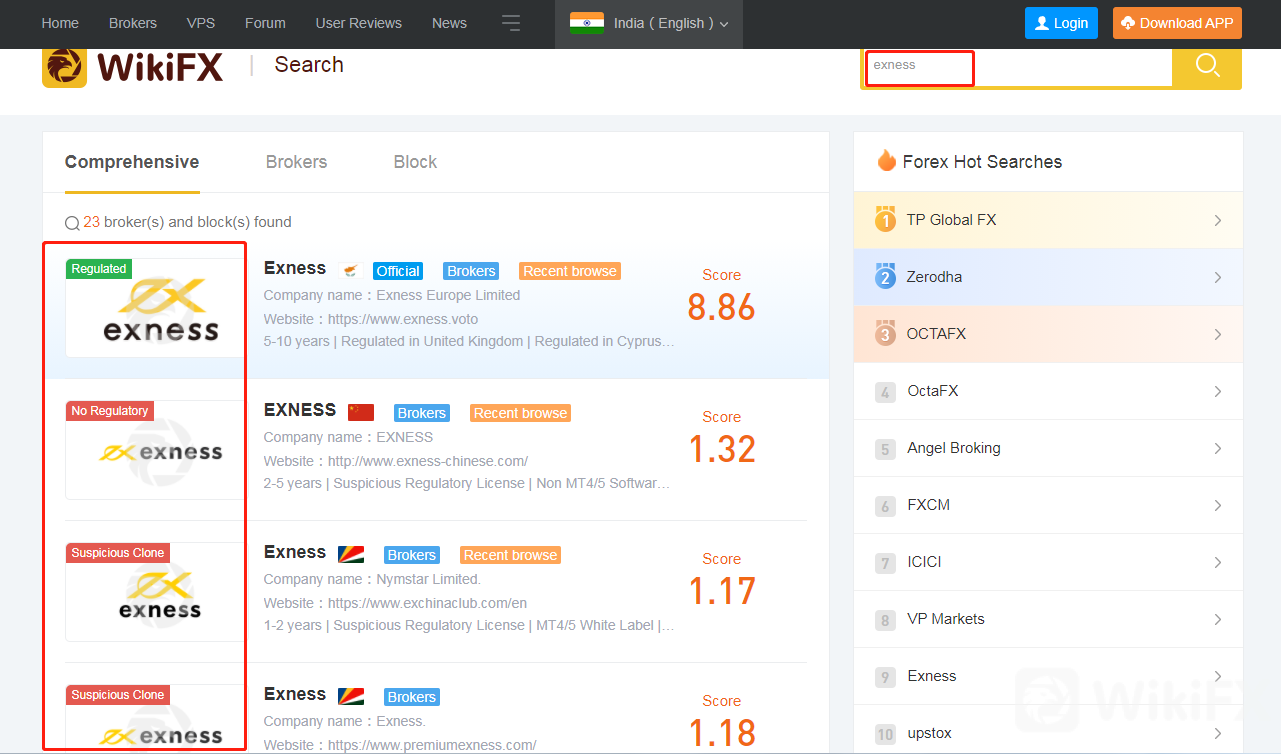Expand the TP Global FX chevron arrow
1281x754 pixels.
point(1217,220)
